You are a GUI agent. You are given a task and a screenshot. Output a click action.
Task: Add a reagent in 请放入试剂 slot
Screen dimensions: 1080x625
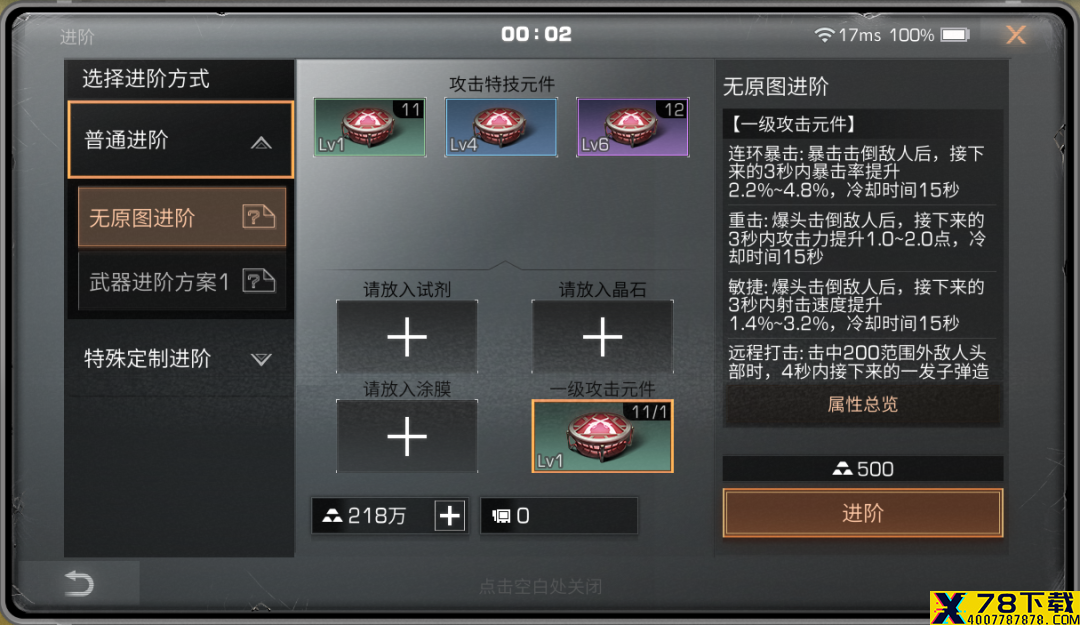tap(407, 337)
